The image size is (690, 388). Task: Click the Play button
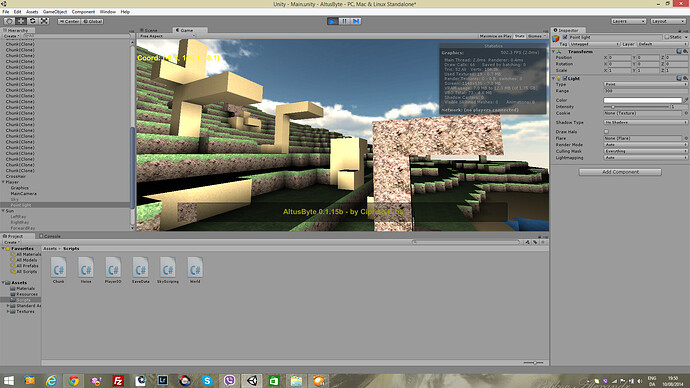click(x=333, y=21)
